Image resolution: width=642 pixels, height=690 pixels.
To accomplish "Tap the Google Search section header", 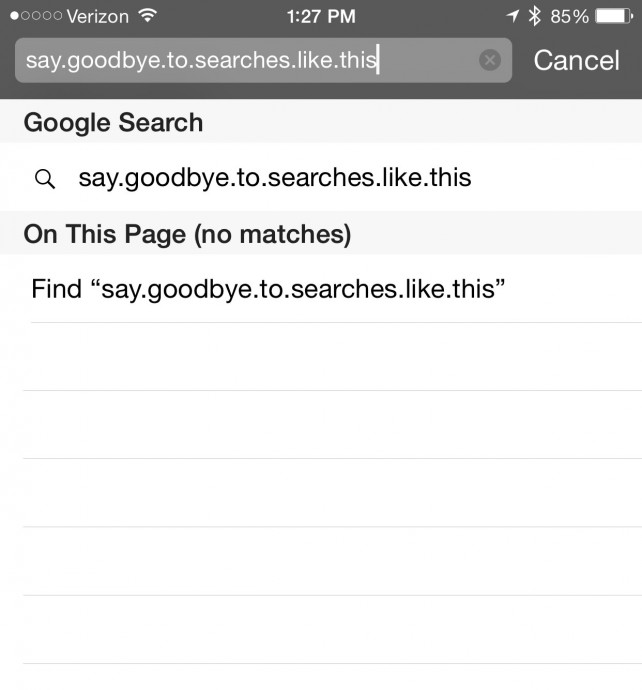I will [113, 123].
